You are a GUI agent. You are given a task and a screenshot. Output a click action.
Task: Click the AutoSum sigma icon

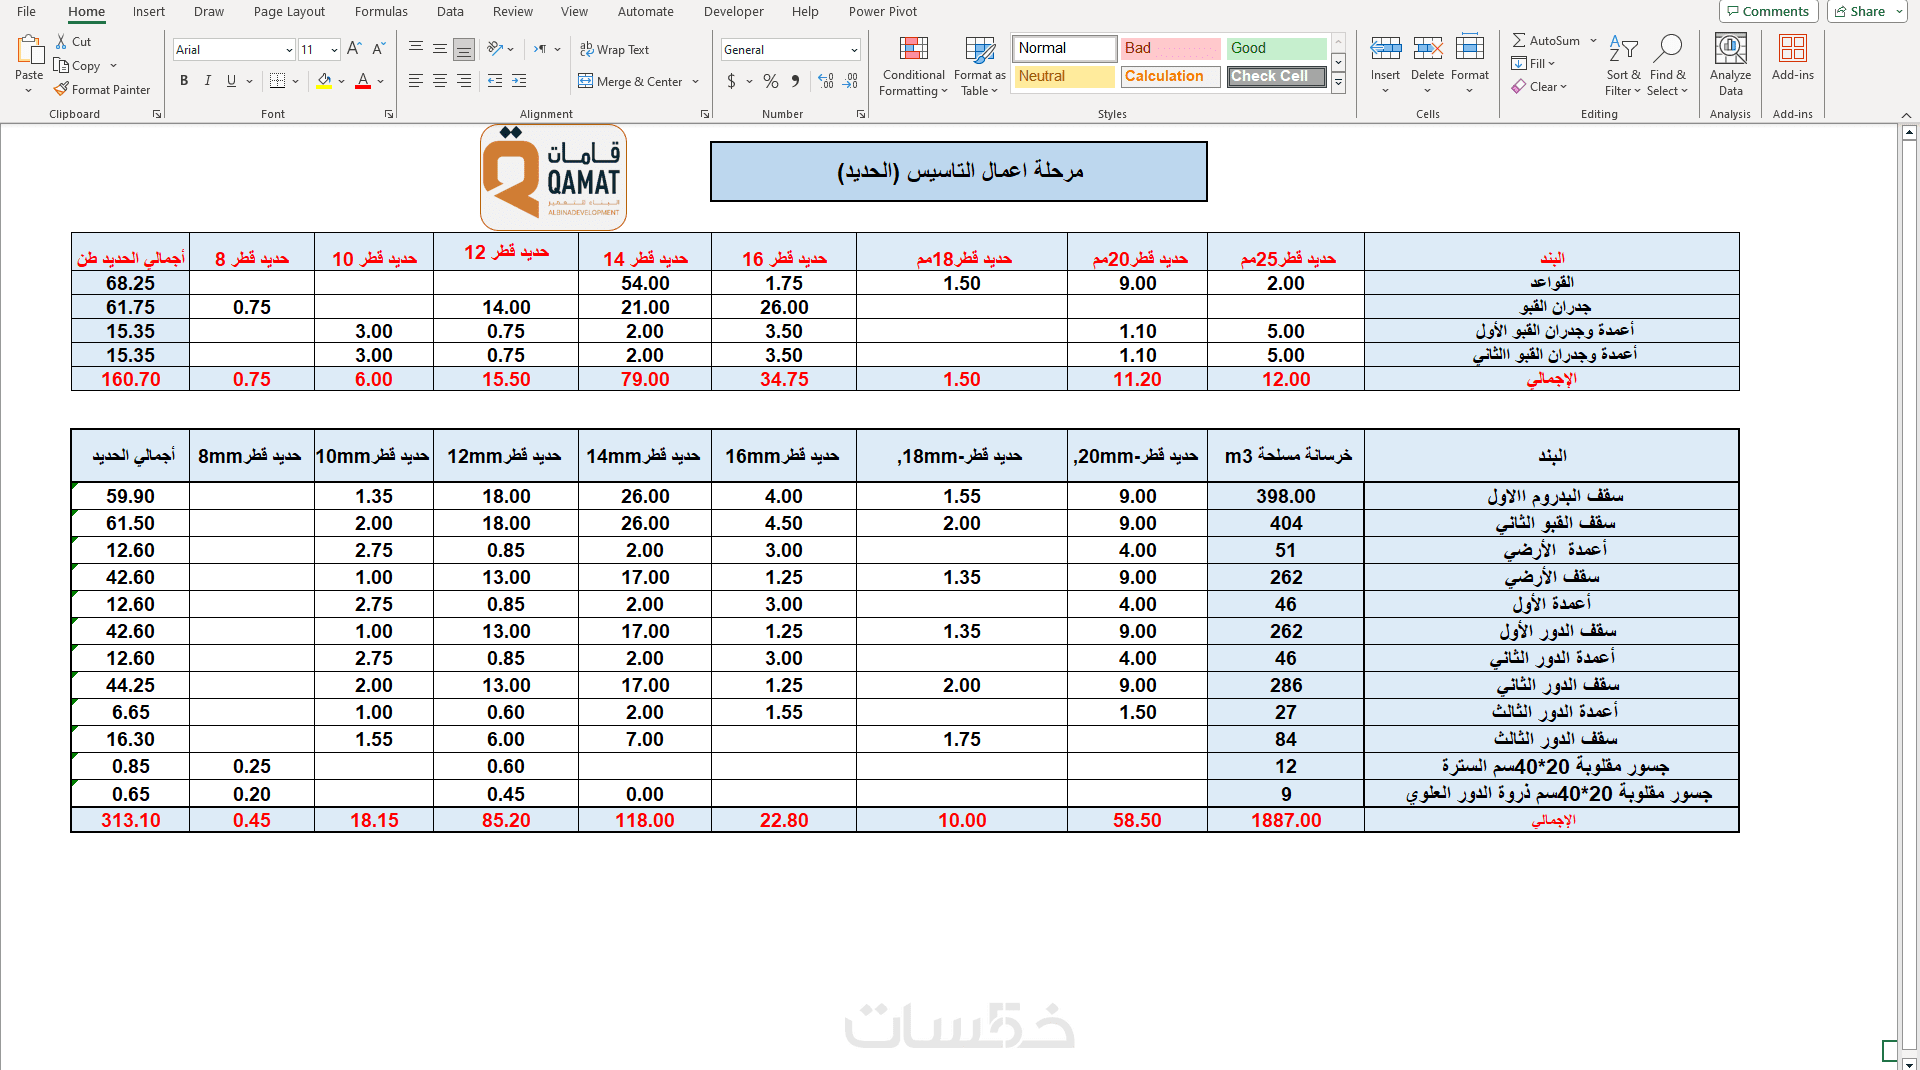tap(1519, 41)
